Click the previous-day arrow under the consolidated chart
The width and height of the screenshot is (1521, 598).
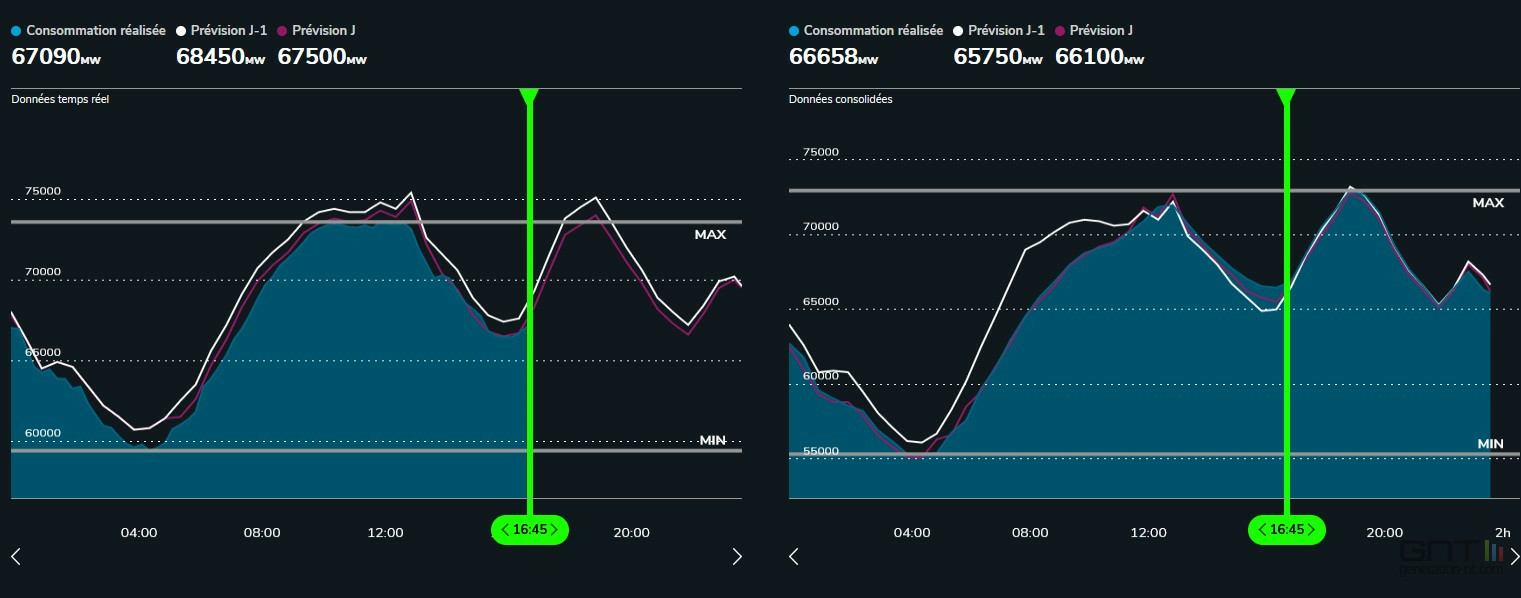tap(794, 557)
